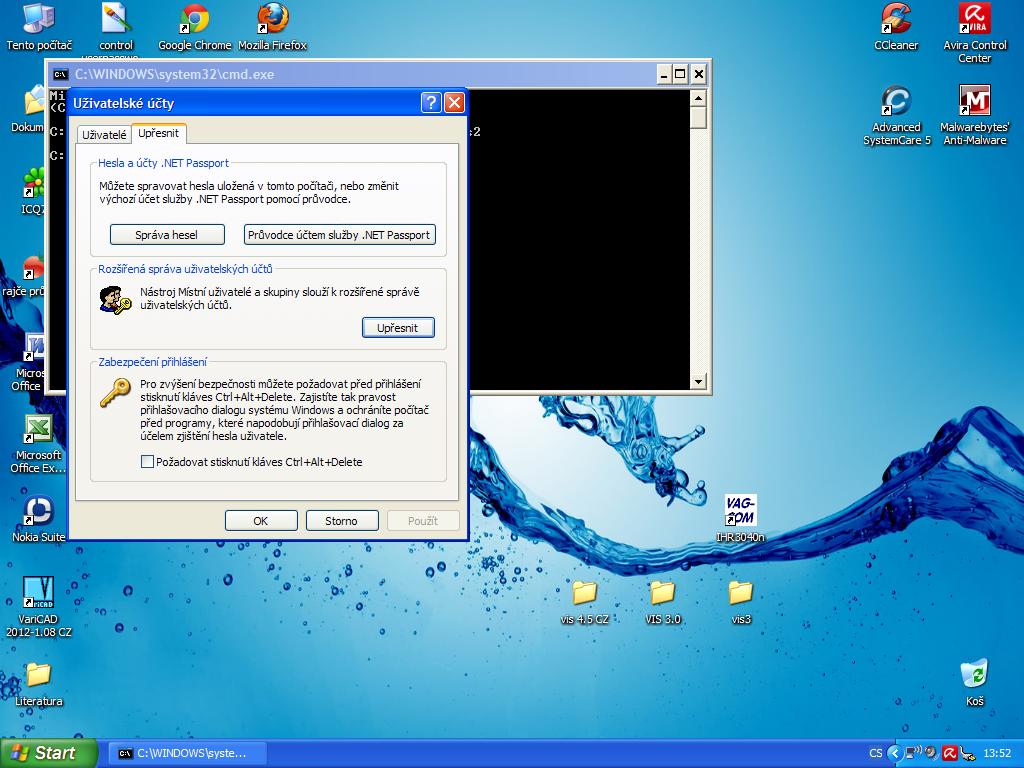1024x768 pixels.
Task: Open the VIS 3.0 folder
Action: click(x=662, y=593)
